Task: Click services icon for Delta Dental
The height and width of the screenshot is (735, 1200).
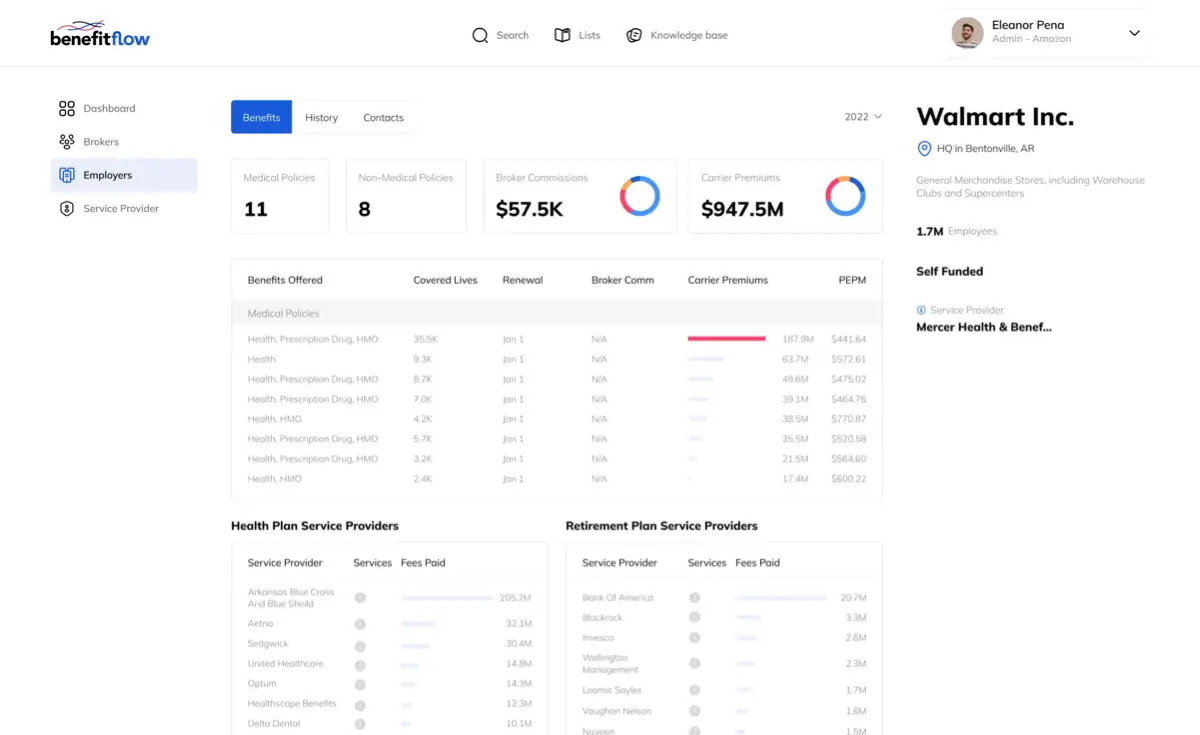Action: click(360, 724)
